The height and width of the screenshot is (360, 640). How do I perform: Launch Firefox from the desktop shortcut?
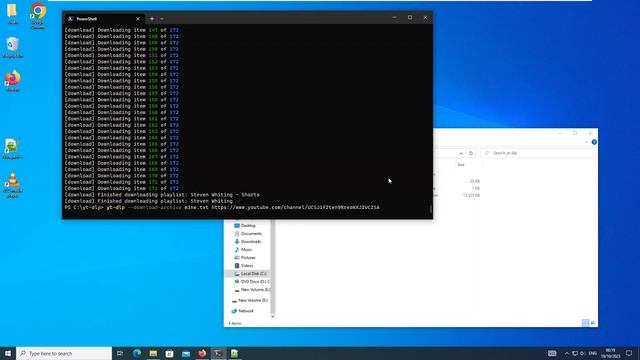[13, 80]
